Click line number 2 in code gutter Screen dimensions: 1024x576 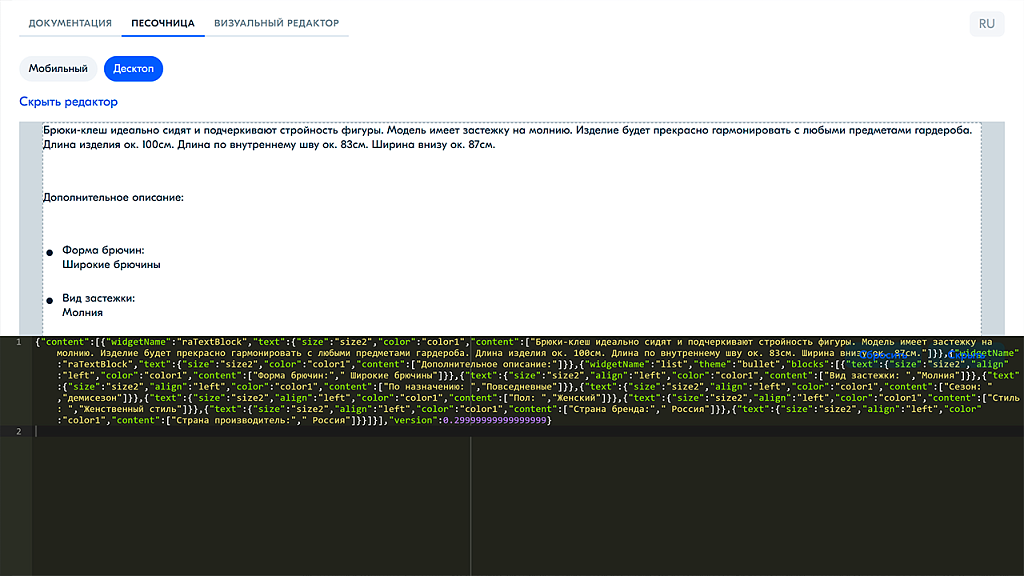18,431
